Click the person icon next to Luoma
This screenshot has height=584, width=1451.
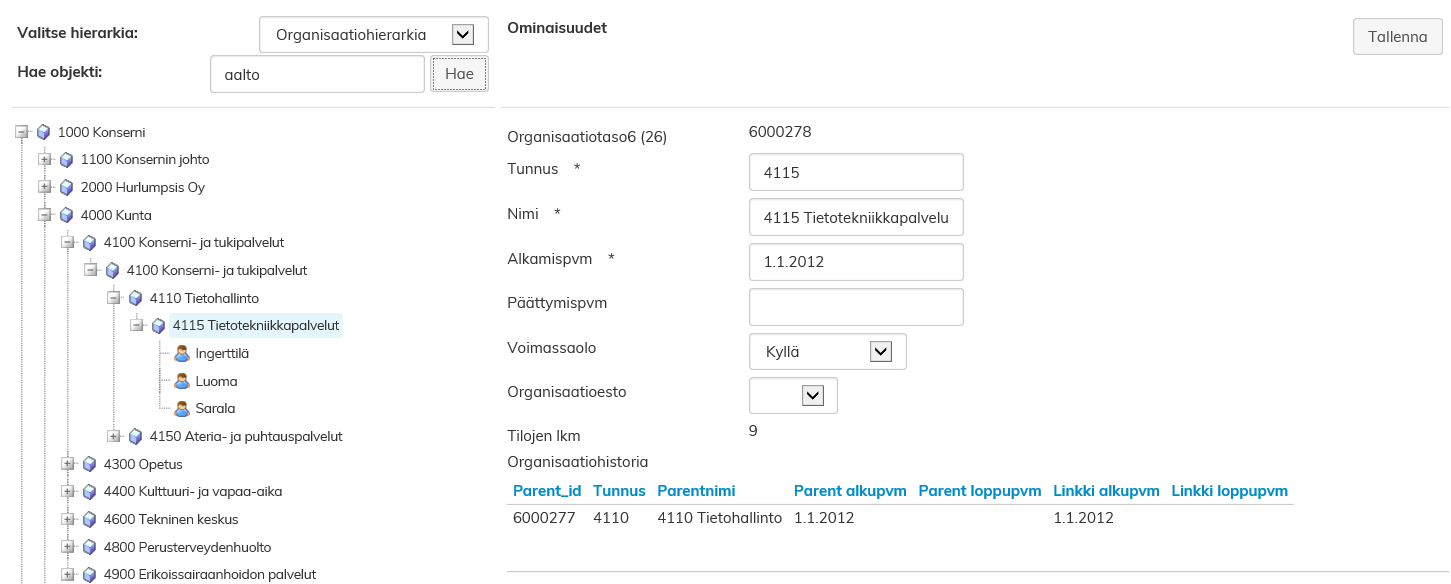[x=182, y=381]
